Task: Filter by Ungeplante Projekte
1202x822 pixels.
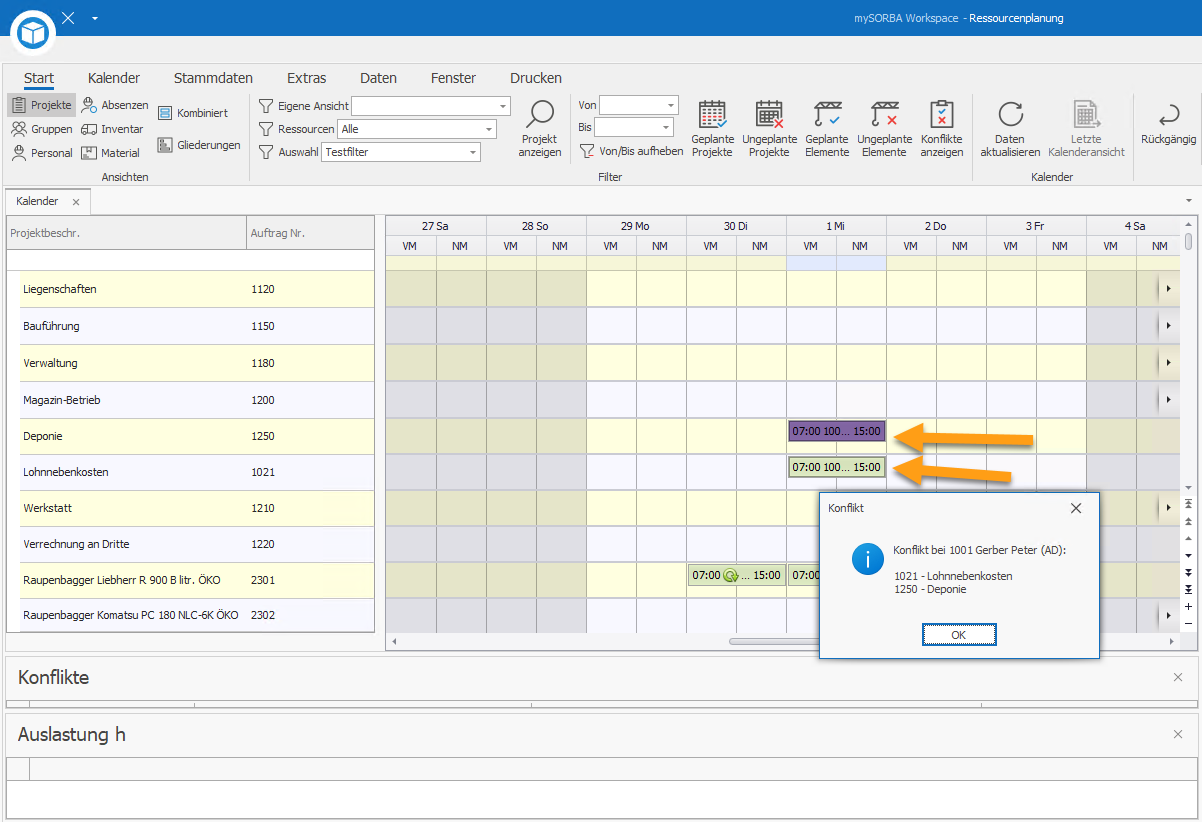Action: coord(770,129)
